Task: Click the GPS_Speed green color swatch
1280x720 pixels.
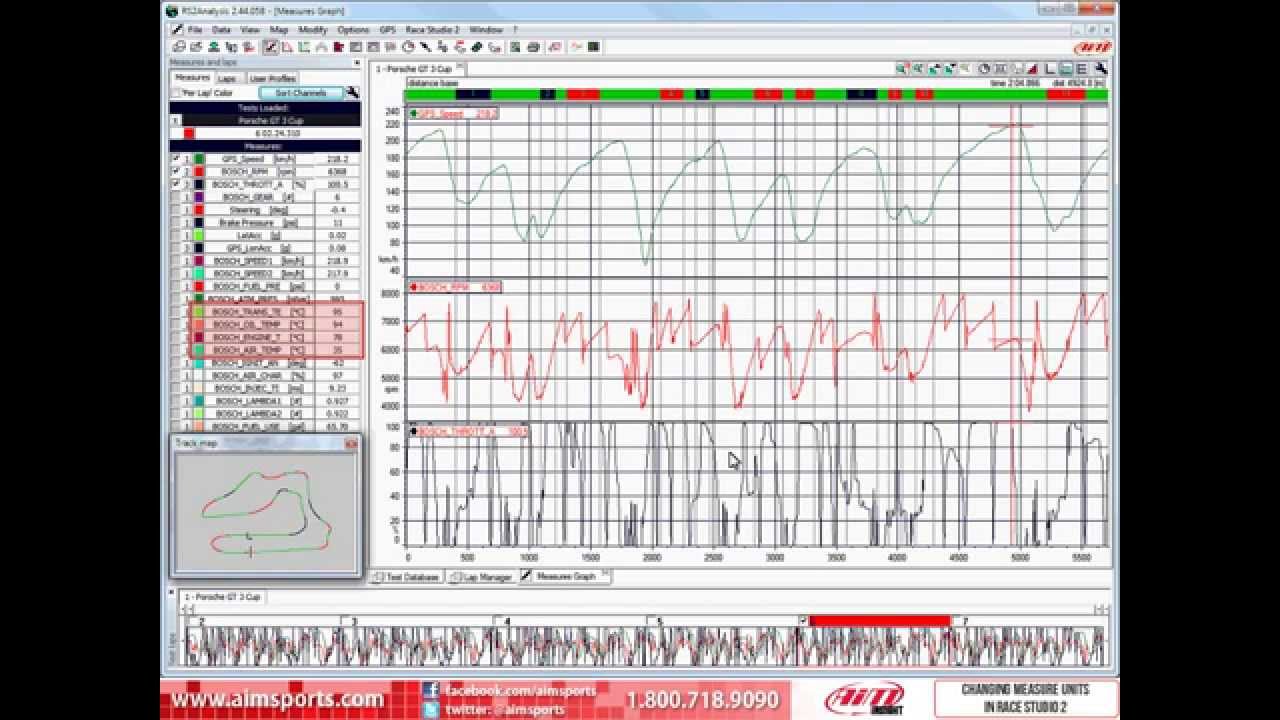Action: 199,159
